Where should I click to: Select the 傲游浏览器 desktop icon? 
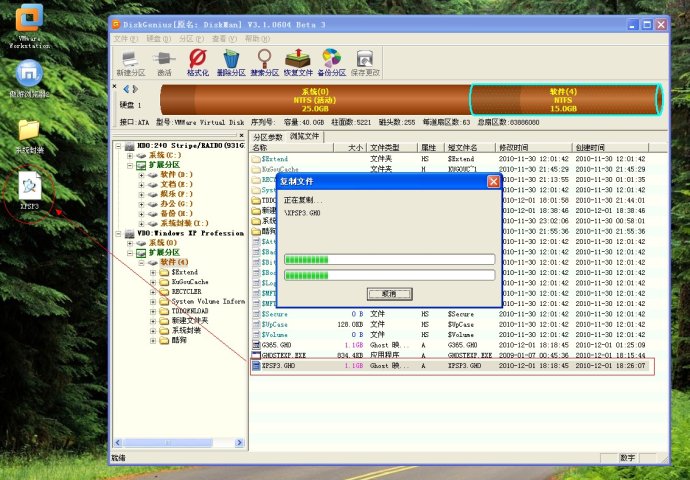(x=29, y=79)
